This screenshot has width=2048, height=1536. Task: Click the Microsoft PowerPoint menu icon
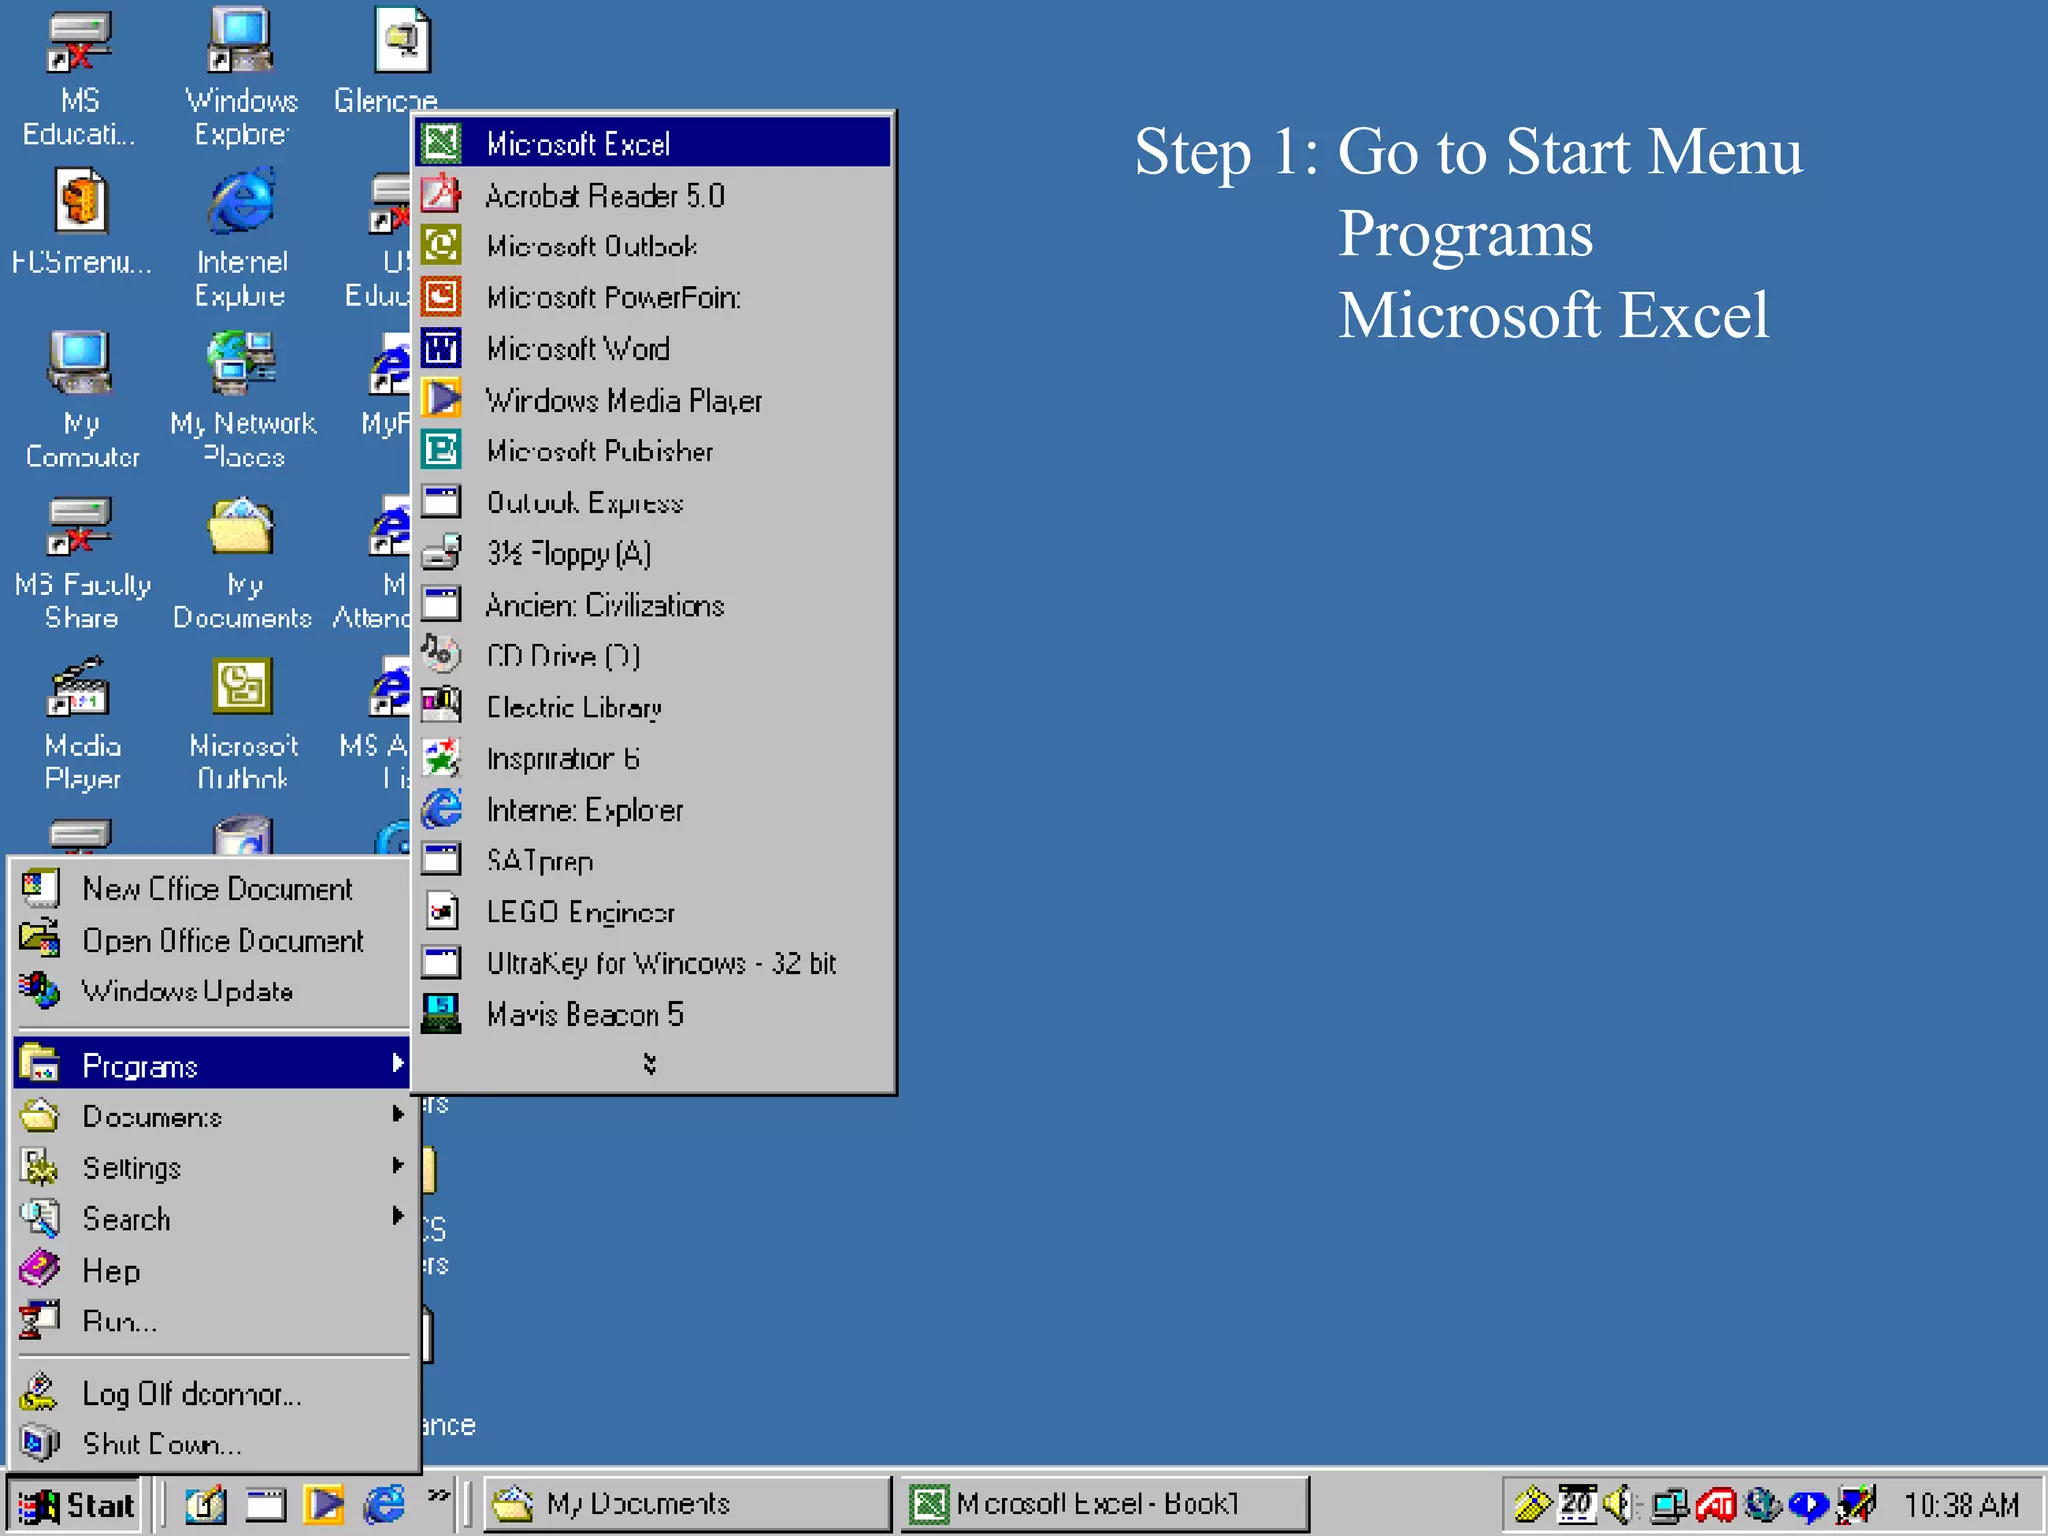click(x=441, y=297)
